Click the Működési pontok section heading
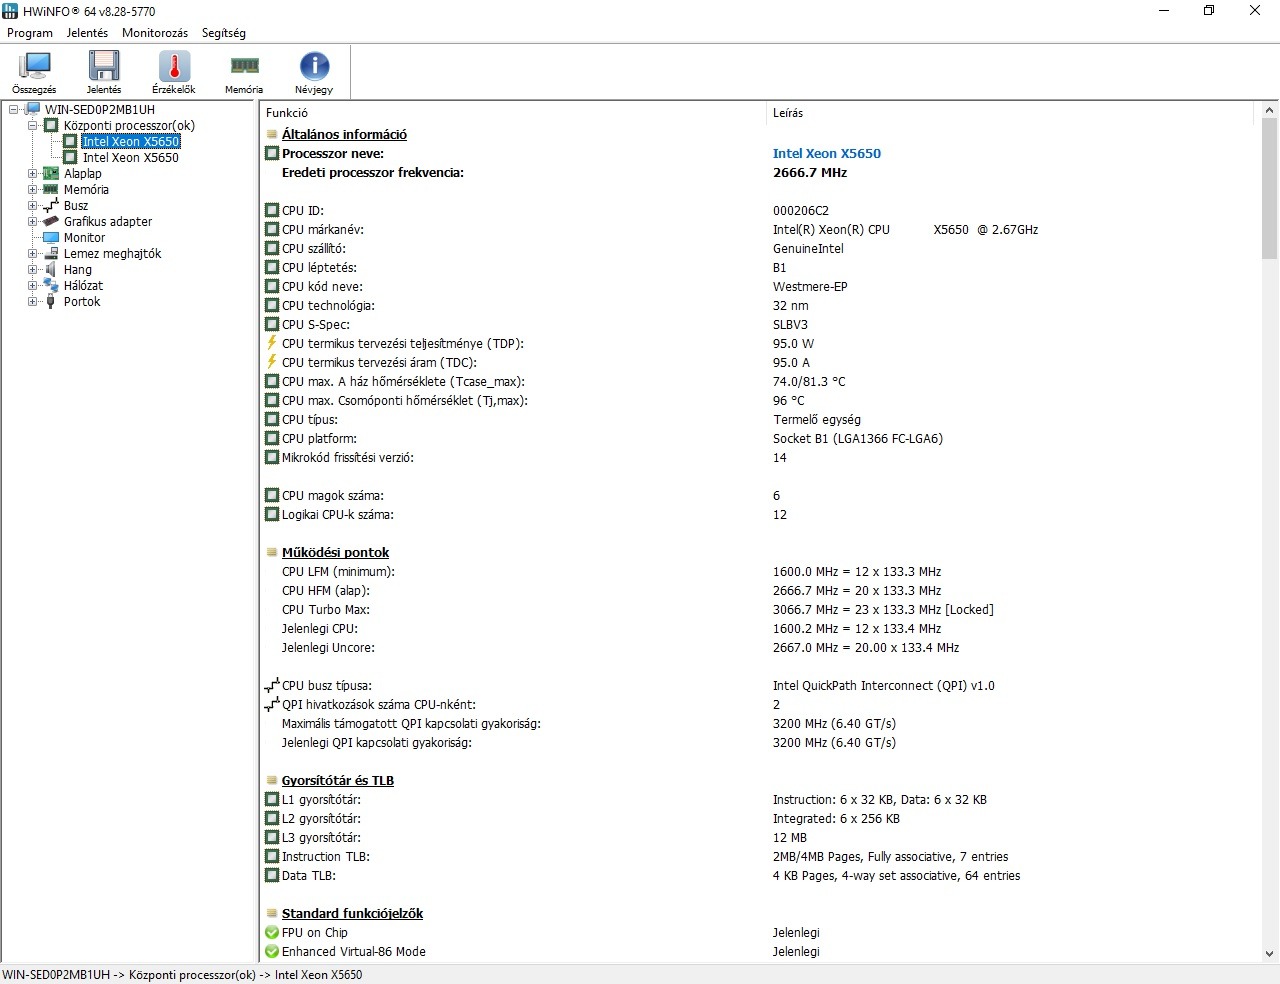 335,552
